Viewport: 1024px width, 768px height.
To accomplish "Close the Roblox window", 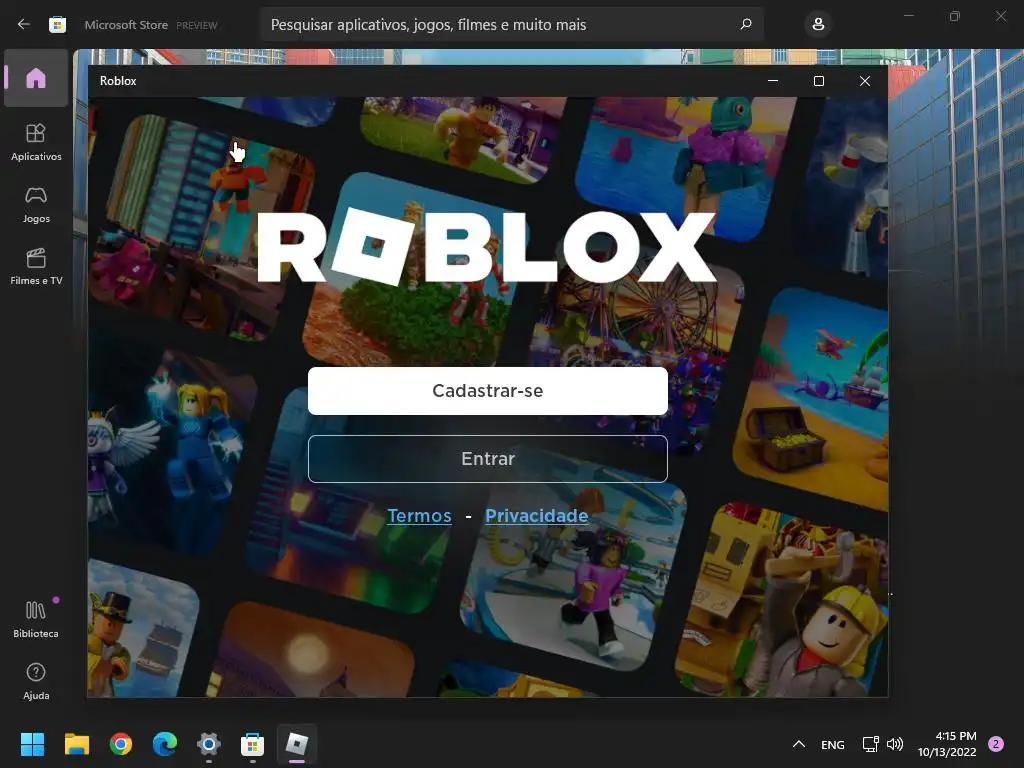I will coord(865,81).
